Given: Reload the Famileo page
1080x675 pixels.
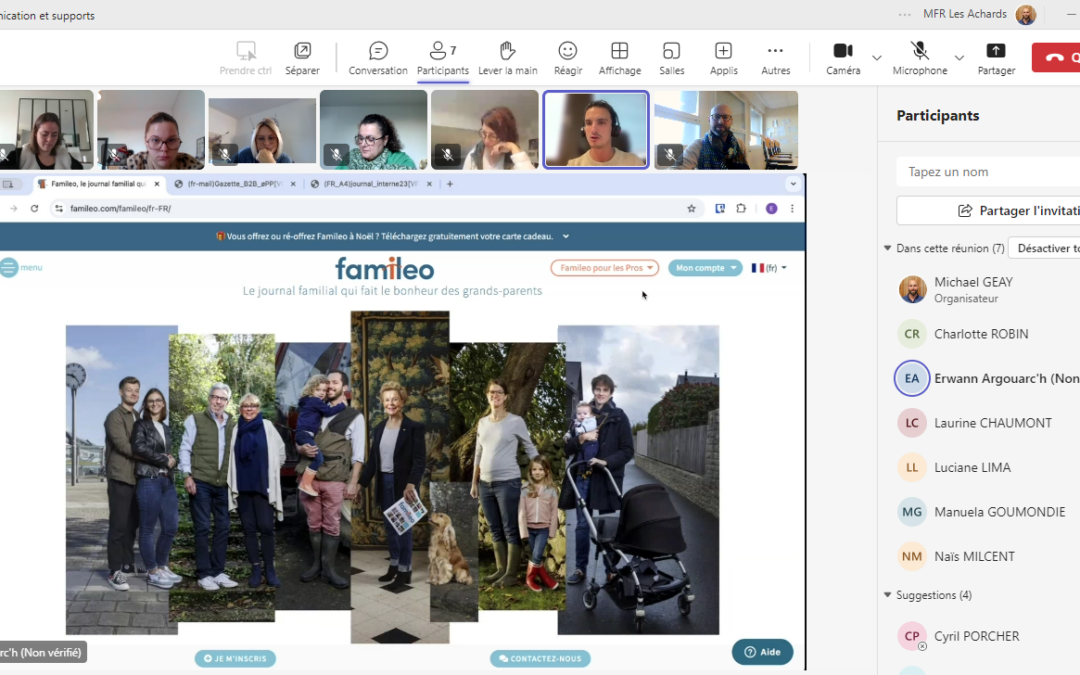Looking at the screenshot, I should click(x=34, y=208).
